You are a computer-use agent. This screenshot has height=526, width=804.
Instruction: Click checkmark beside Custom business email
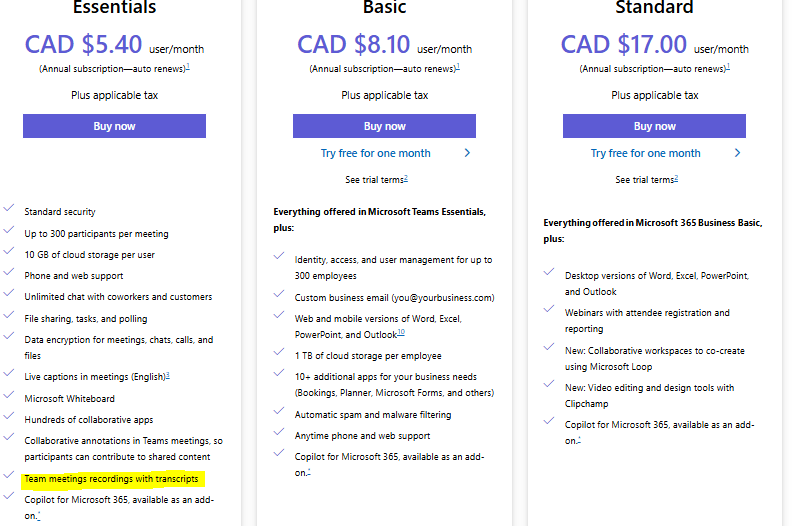tap(279, 294)
